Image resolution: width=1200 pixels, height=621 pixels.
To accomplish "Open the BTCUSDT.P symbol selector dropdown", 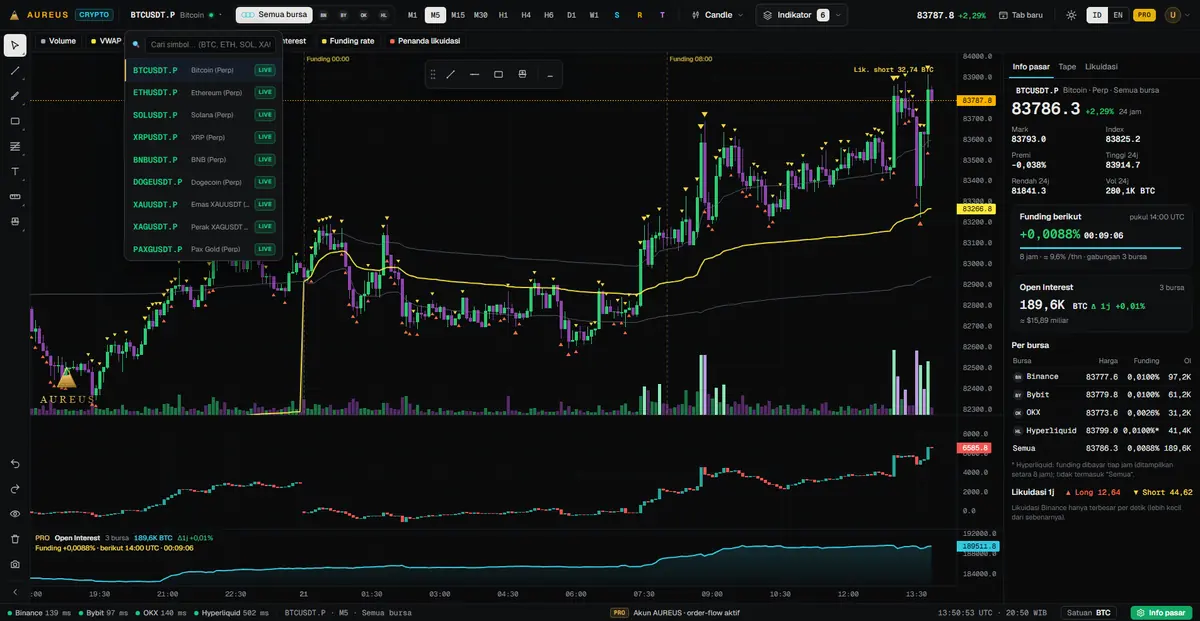I will point(176,15).
